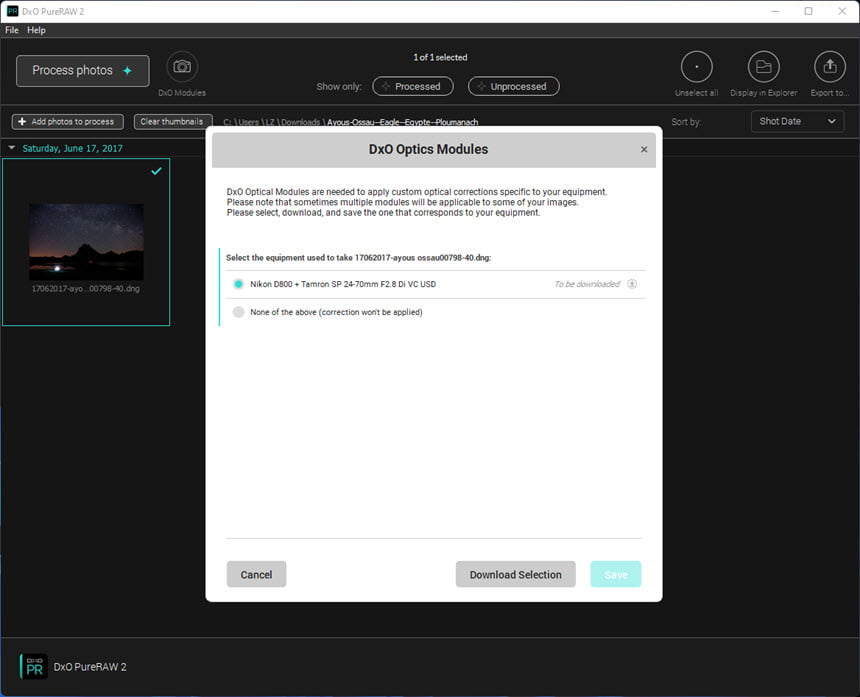Click the Export to upload icon
The width and height of the screenshot is (860, 697).
[x=830, y=67]
